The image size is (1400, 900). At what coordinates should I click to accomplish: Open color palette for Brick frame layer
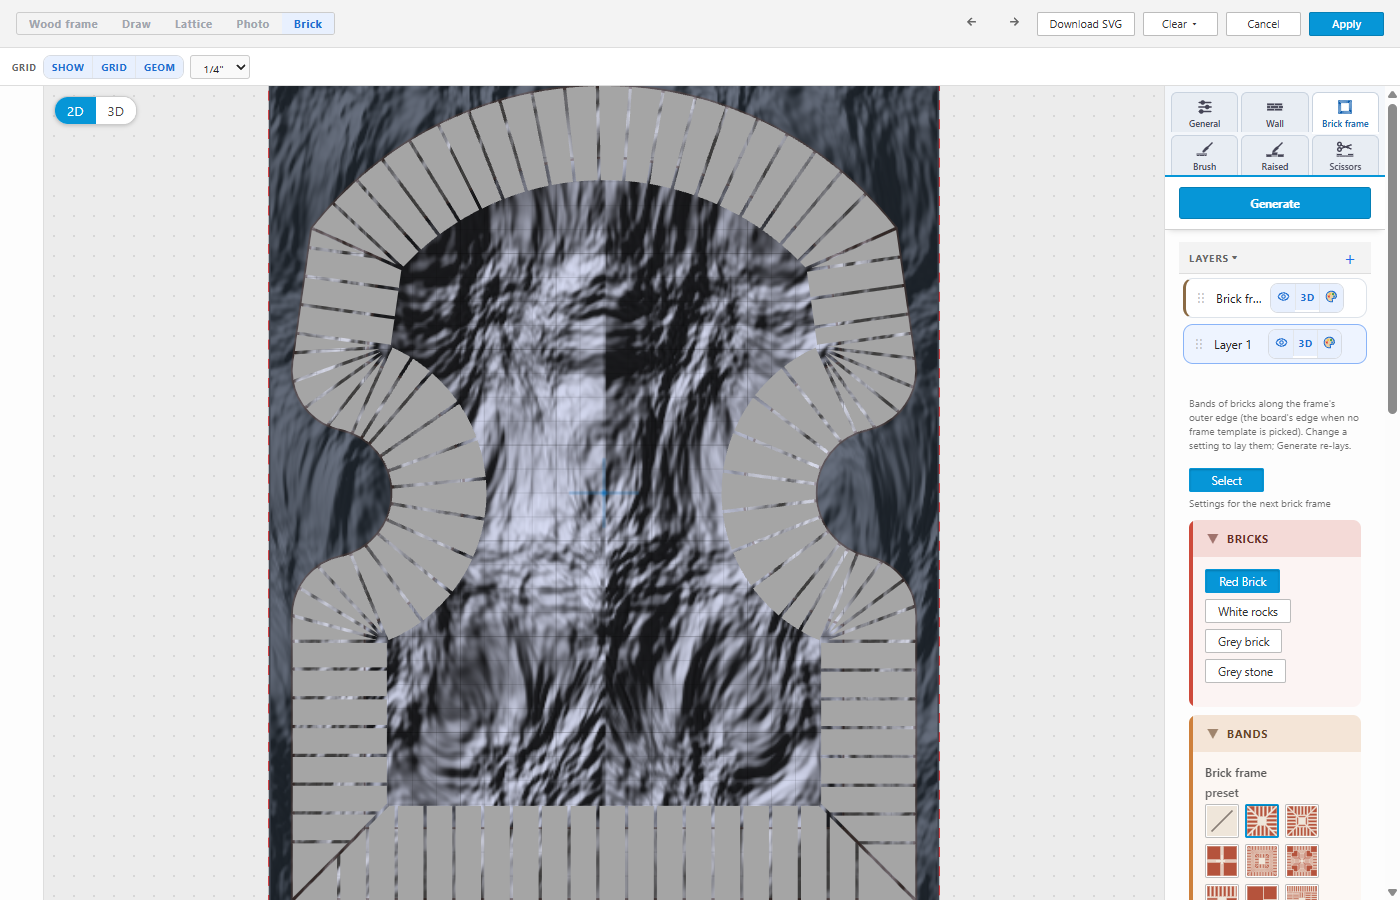pos(1331,297)
